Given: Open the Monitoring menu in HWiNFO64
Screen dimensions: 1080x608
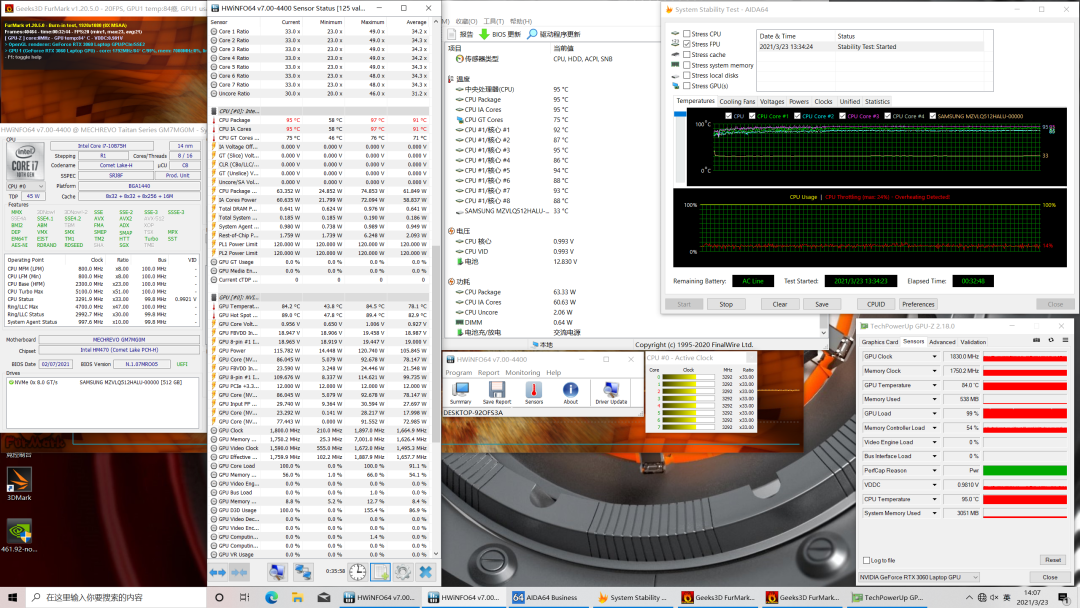Looking at the screenshot, I should (x=522, y=372).
